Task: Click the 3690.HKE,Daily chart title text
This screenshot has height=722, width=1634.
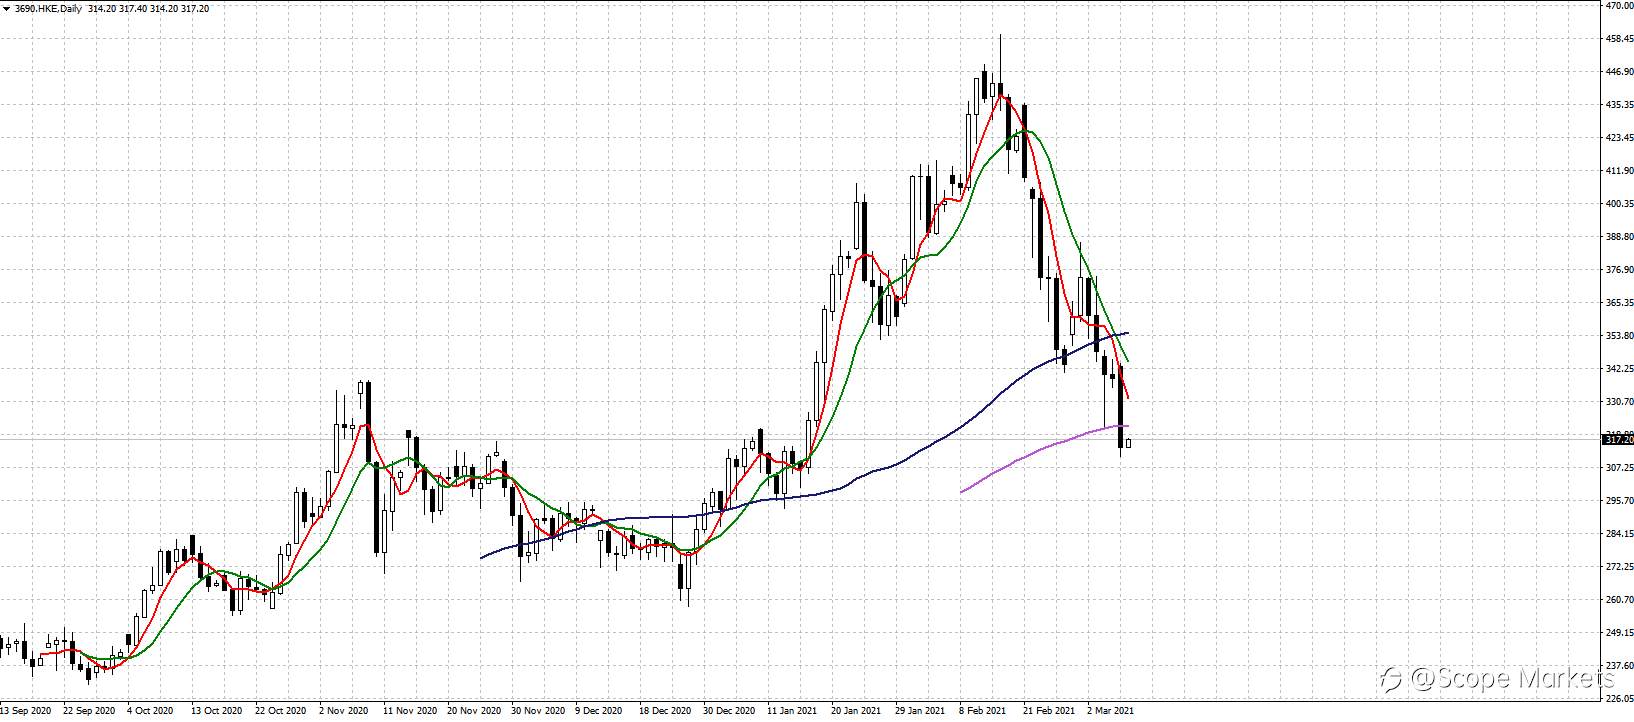Action: pos(49,9)
